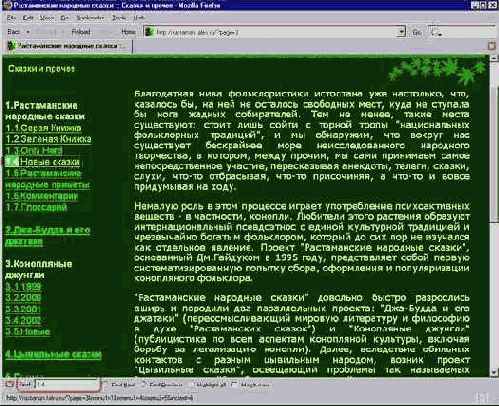
Task: Open the '3.2.2000' link
Action: (23, 298)
